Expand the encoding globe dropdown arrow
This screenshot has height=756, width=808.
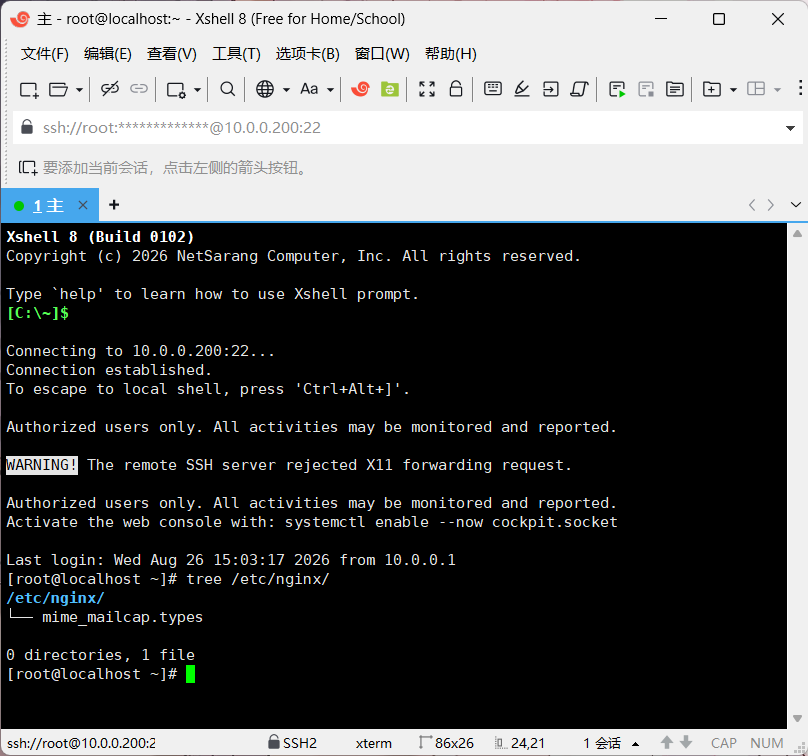click(x=287, y=90)
